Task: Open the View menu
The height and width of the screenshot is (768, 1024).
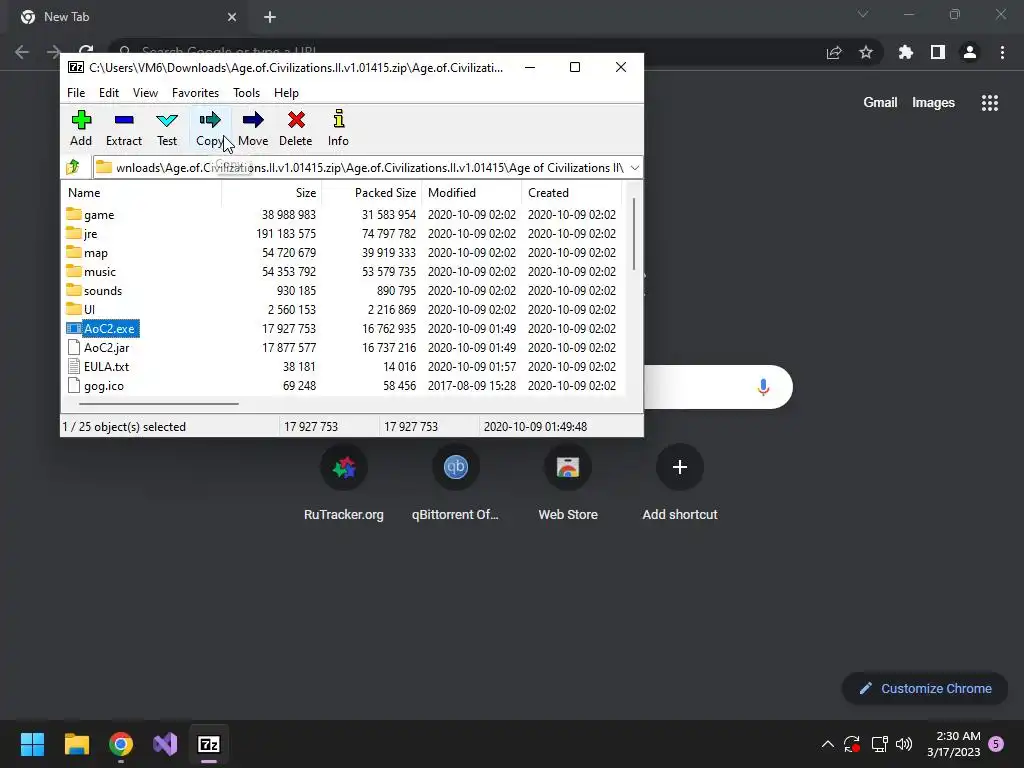Action: click(145, 93)
